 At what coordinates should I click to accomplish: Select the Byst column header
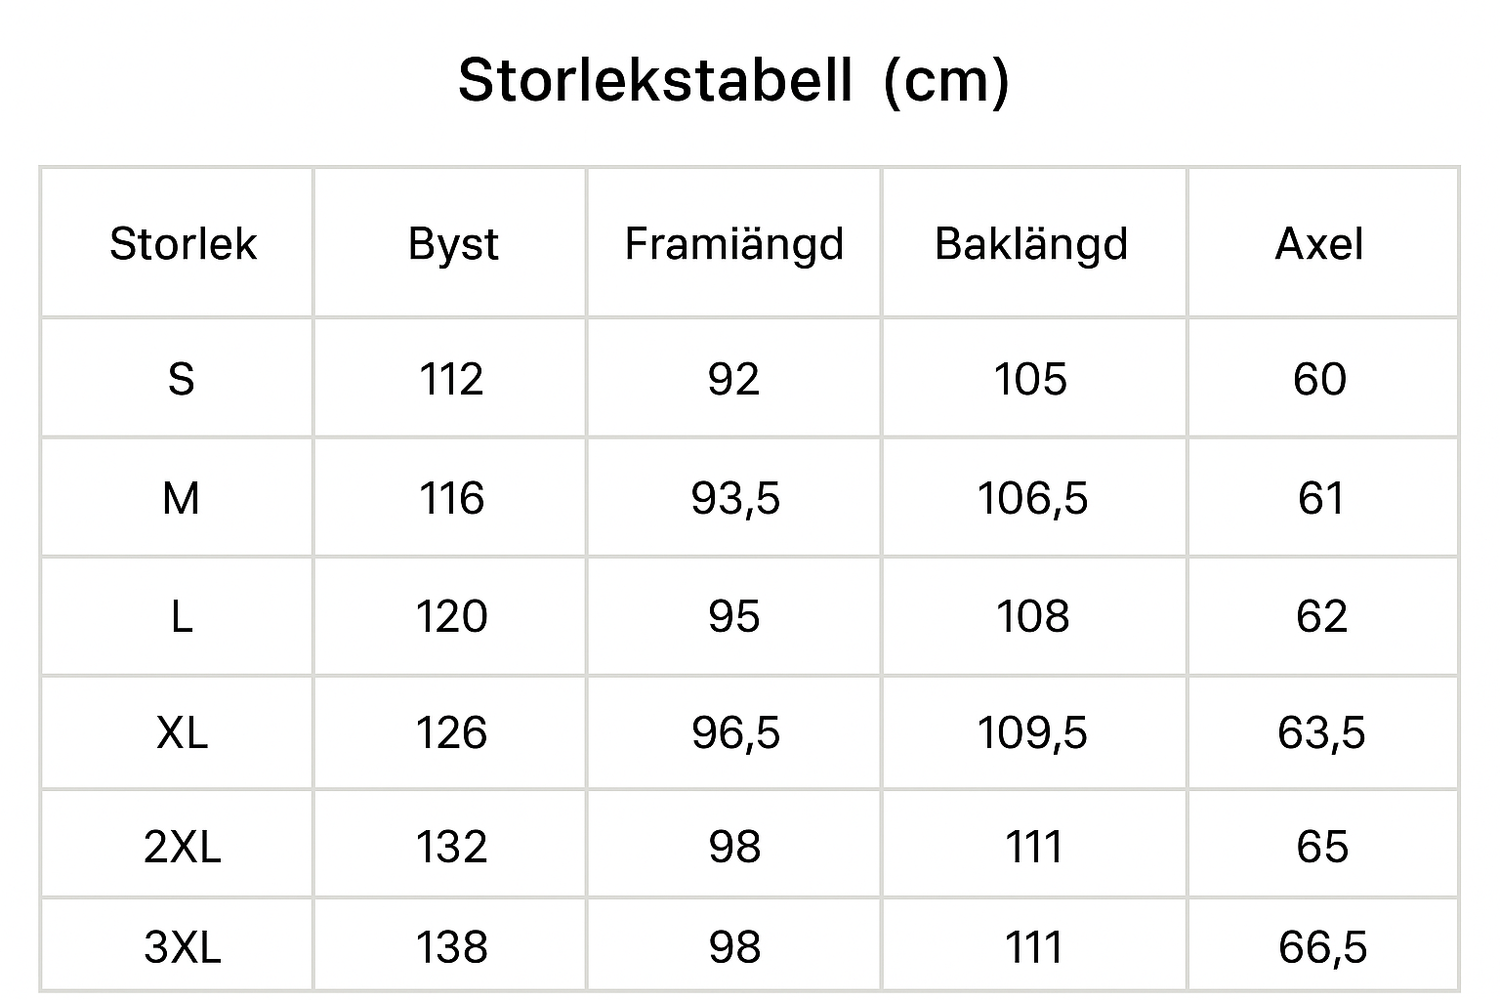453,245
